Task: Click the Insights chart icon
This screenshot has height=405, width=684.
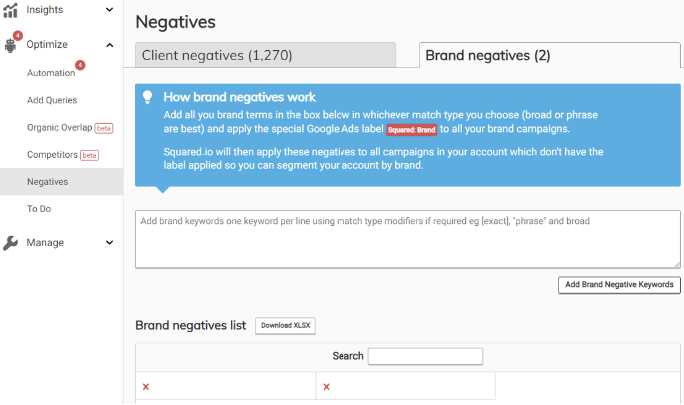Action: click(x=11, y=10)
